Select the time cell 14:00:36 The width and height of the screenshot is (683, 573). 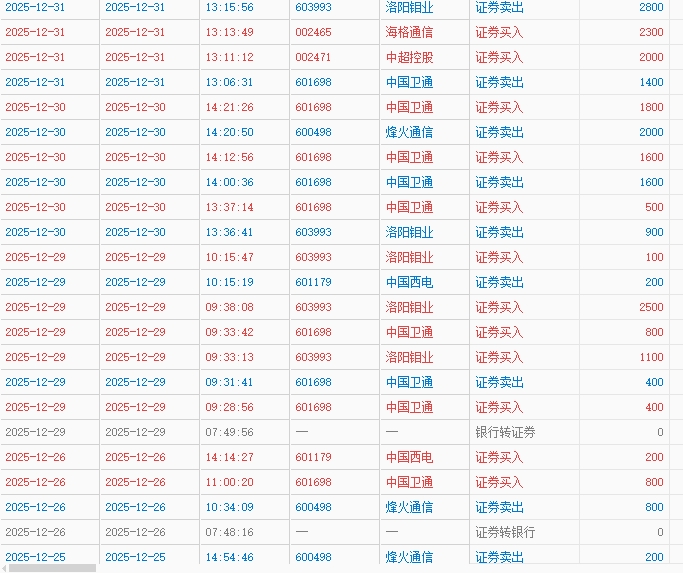pyautogui.click(x=230, y=182)
